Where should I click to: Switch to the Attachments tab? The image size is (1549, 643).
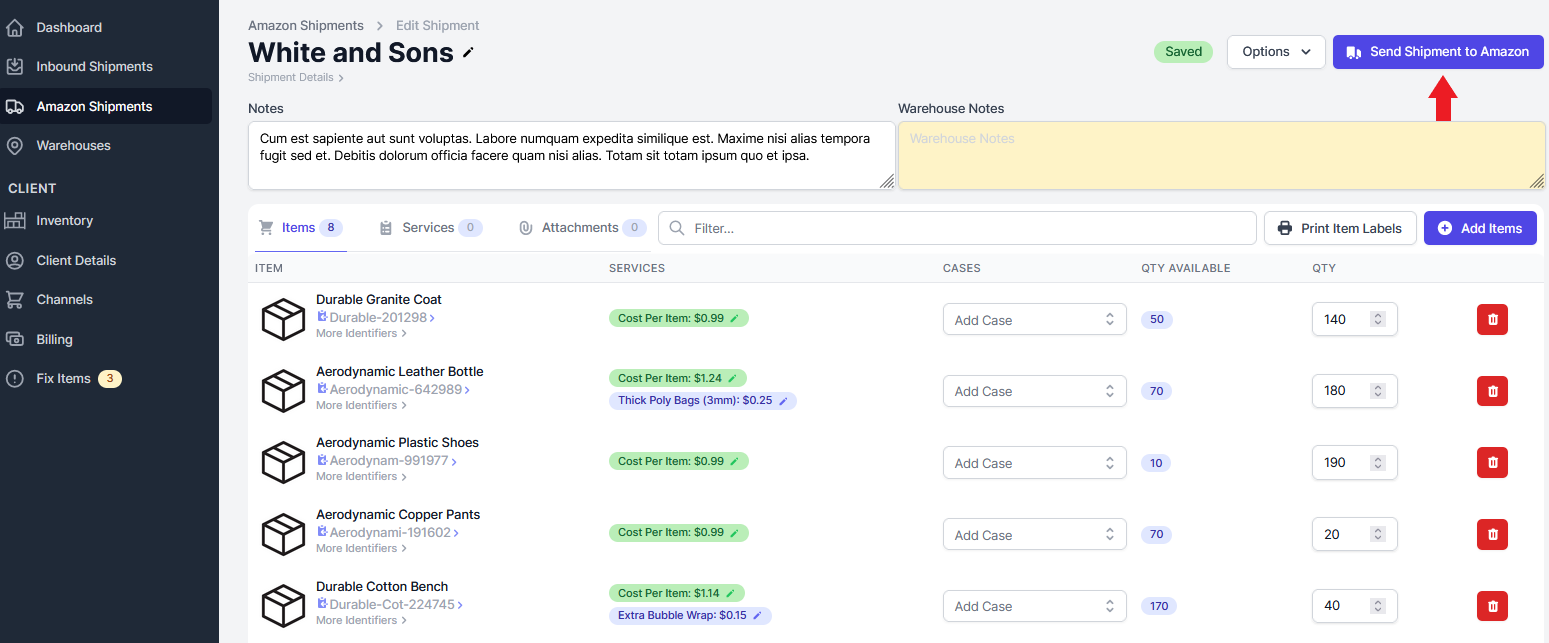(x=582, y=228)
